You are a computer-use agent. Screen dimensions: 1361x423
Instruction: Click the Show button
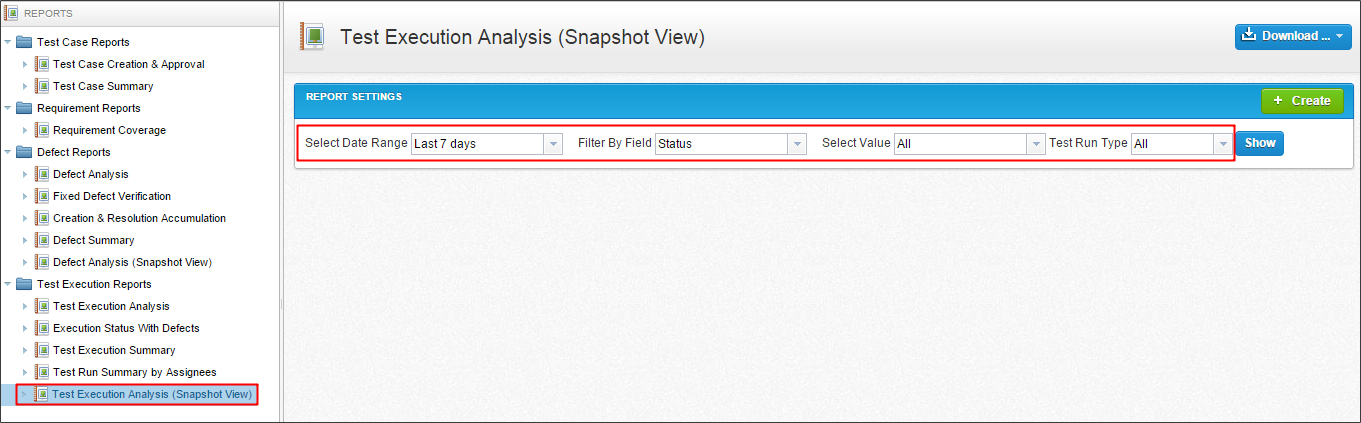click(1260, 143)
